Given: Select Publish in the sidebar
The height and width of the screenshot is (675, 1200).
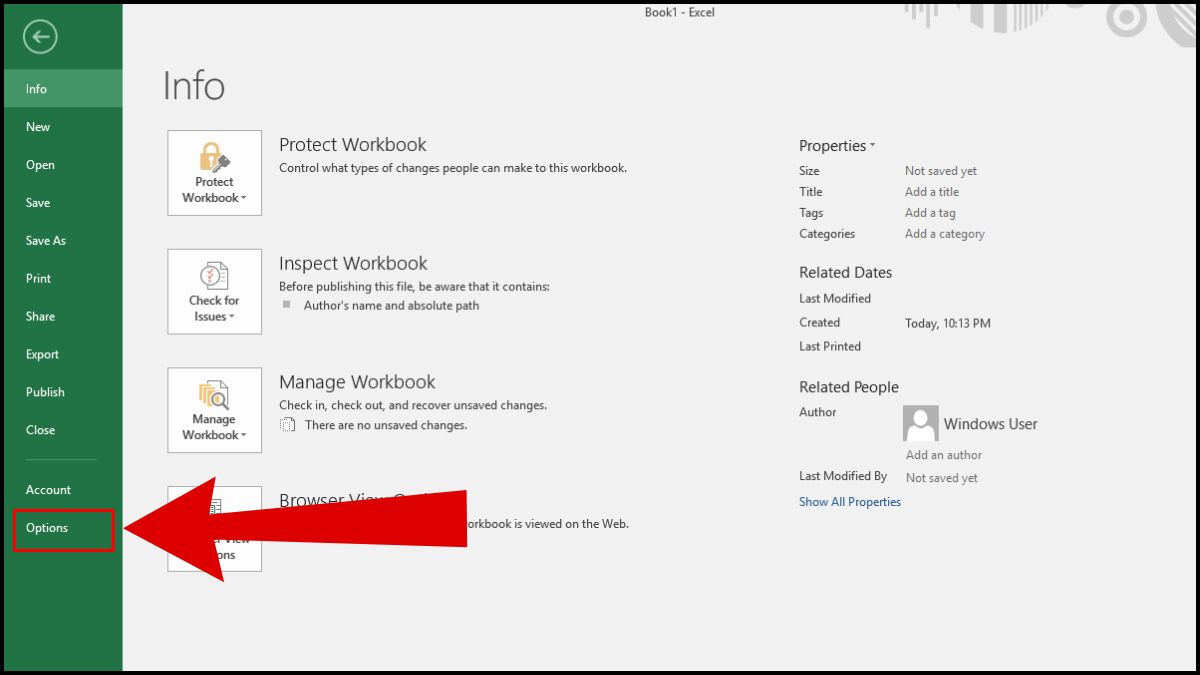Looking at the screenshot, I should (x=63, y=393).
